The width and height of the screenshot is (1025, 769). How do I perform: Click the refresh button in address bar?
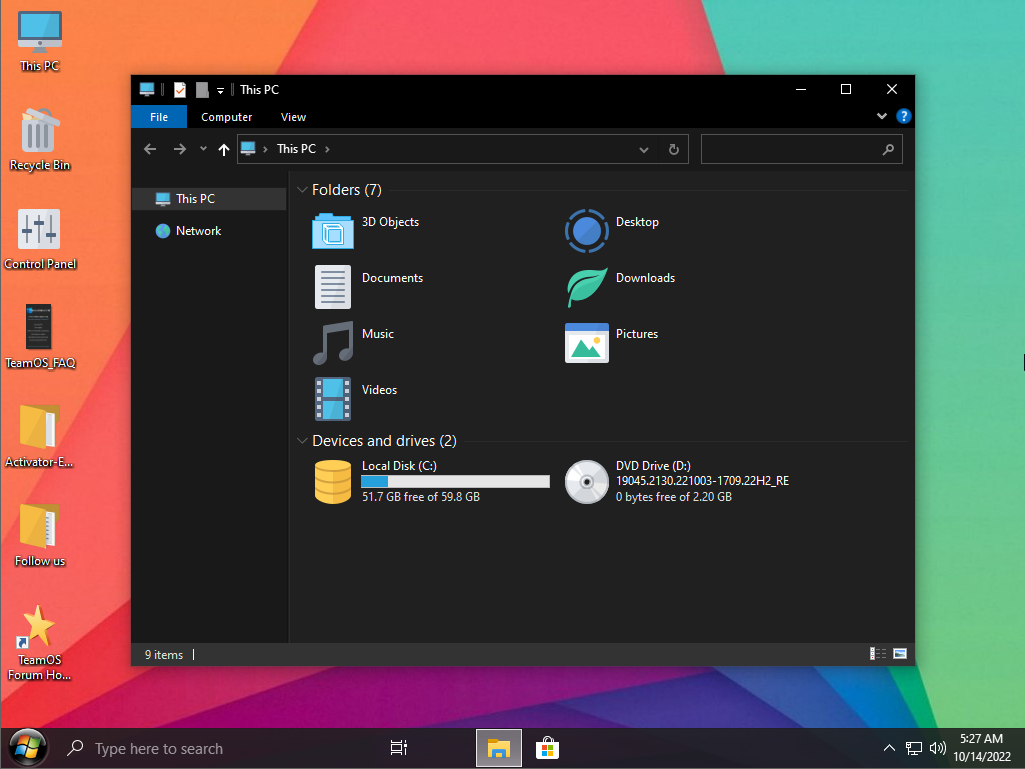(x=674, y=149)
